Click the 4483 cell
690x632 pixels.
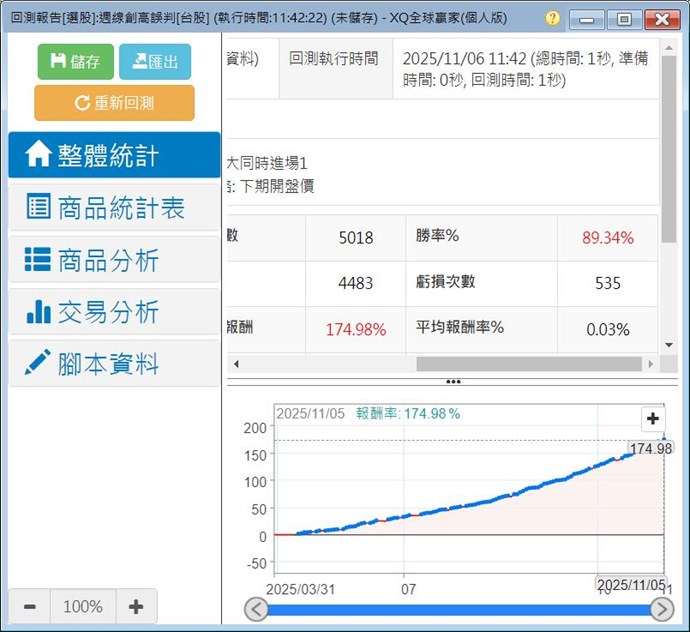click(x=356, y=283)
